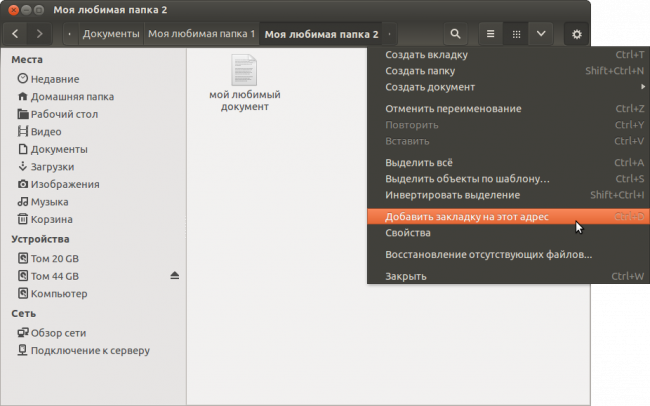
Task: Open the мой любимый документ file
Action: pos(245,83)
